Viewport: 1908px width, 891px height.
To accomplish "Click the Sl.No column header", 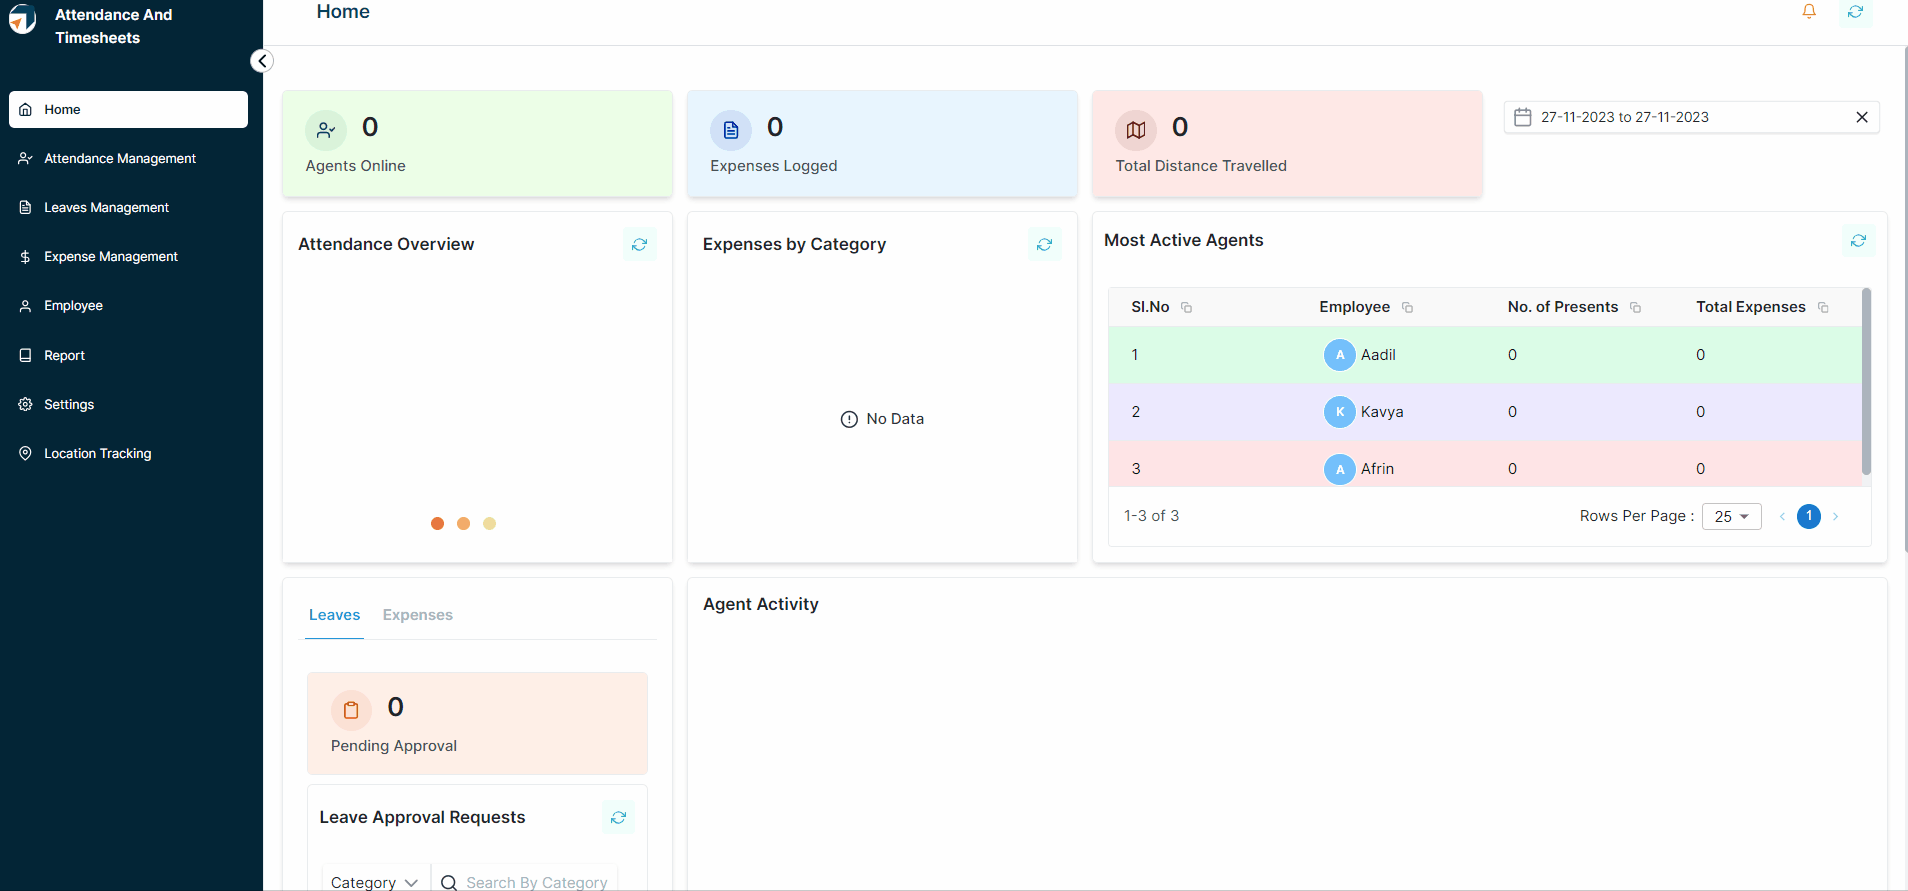I will 1150,307.
